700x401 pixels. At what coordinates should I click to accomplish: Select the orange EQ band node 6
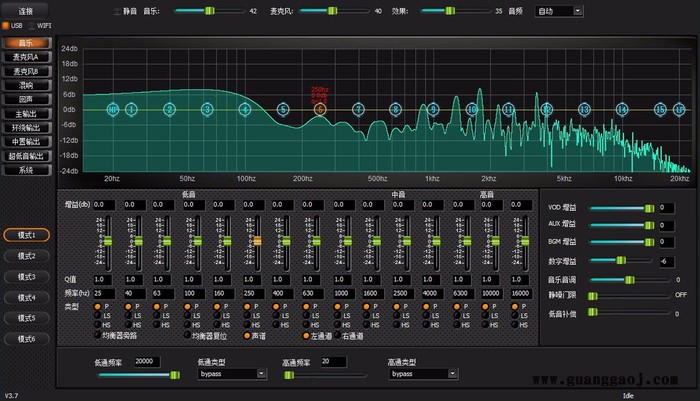pyautogui.click(x=320, y=109)
